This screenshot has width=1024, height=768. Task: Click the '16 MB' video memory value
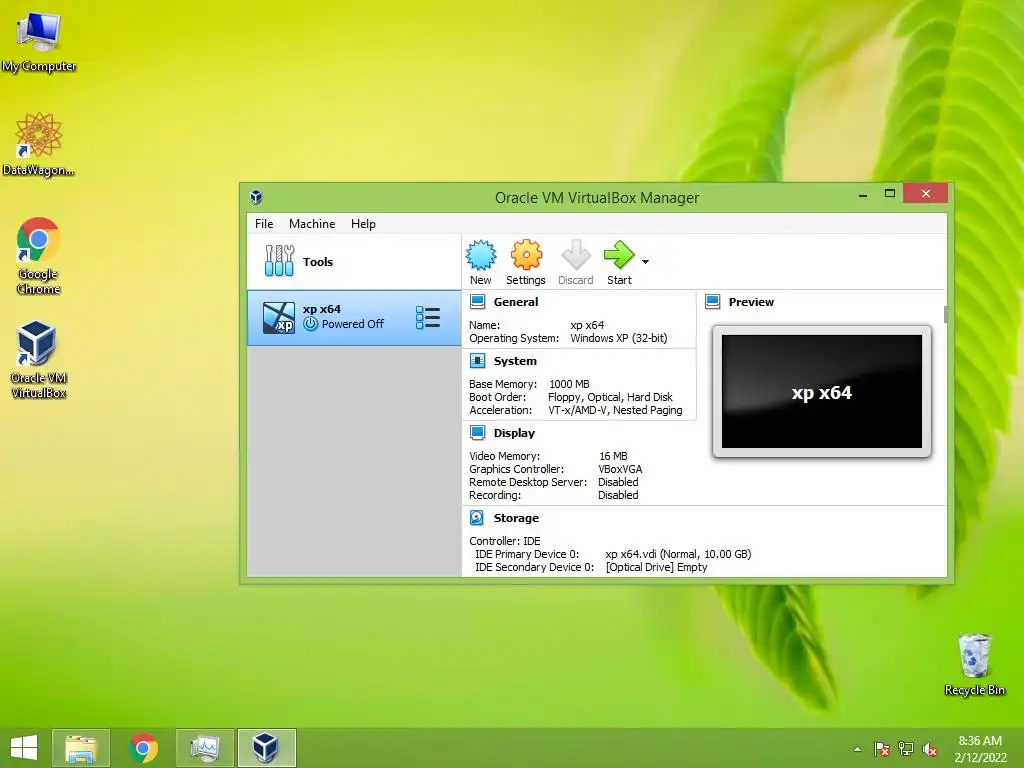coord(613,456)
